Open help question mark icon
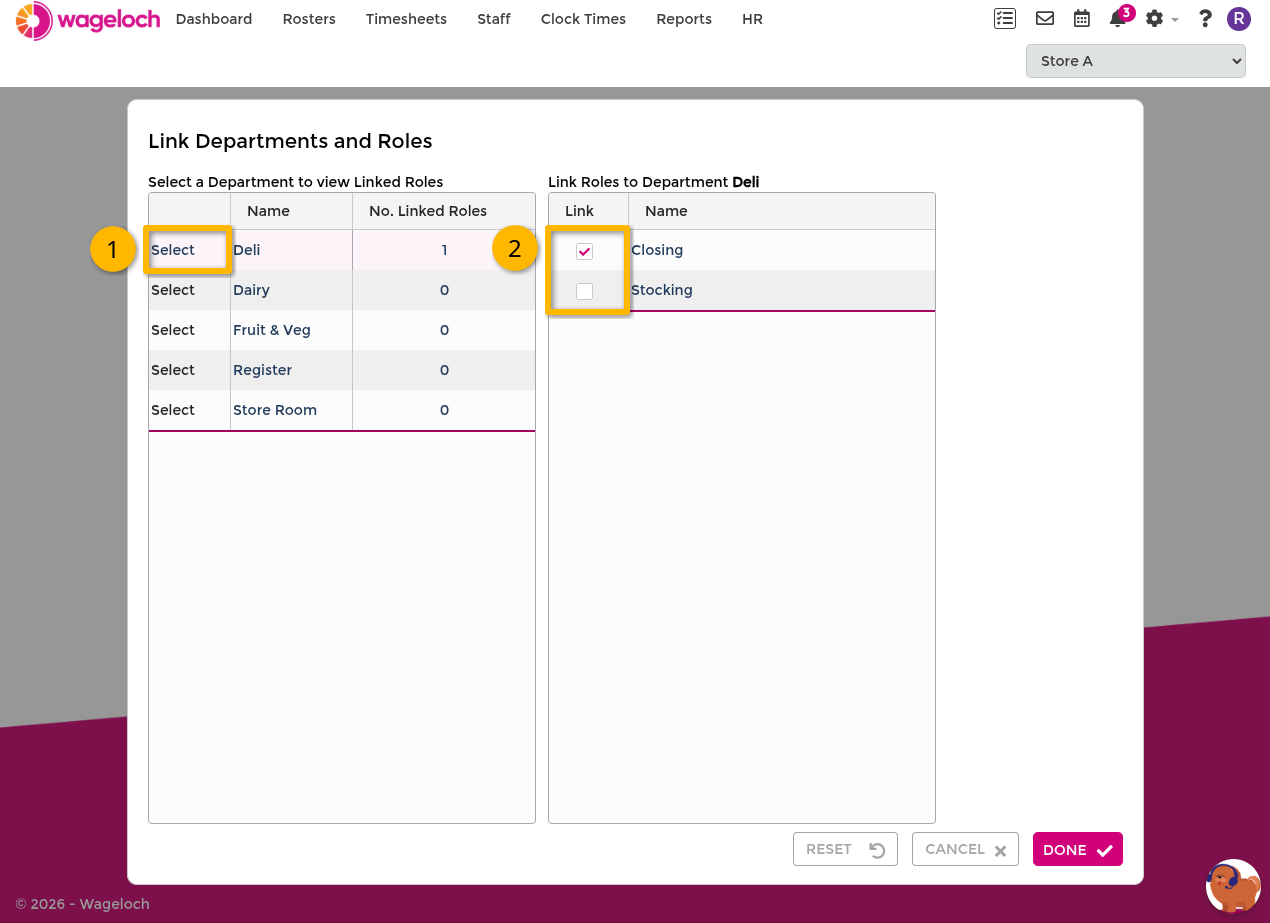 [x=1205, y=18]
